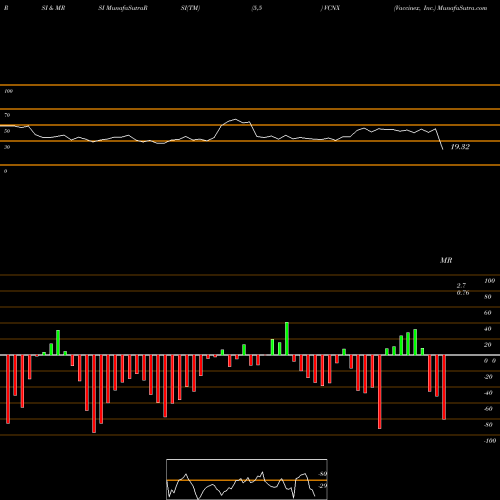This screenshot has height=500, width=500.
Task: Click the -40 label on MR axis
Action: point(488,393)
